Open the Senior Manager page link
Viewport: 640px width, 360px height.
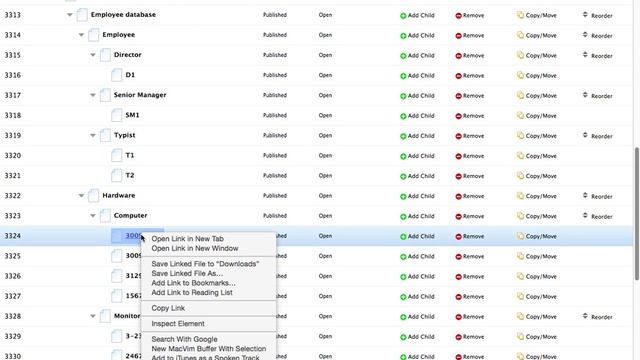140,95
